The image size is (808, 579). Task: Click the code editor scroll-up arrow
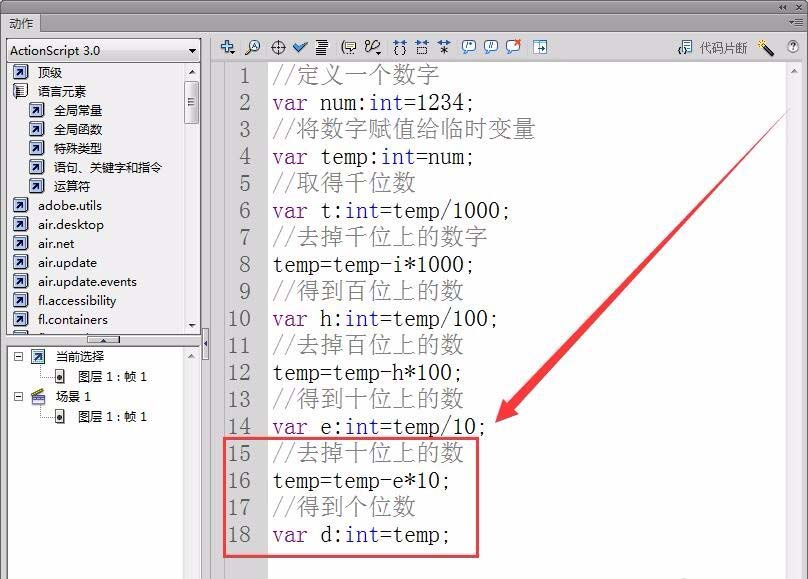(794, 72)
